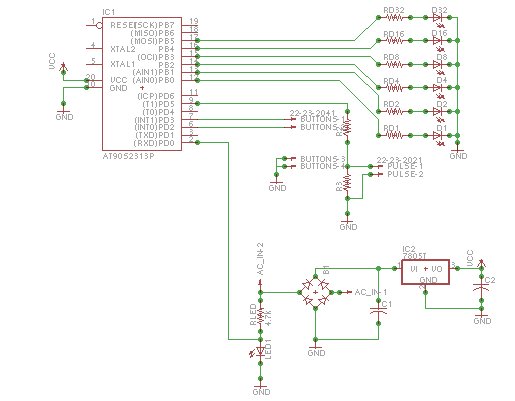Viewport: 515px width, 401px height.
Task: Click the (OCI)PB3 pin label
Action: tap(156, 57)
